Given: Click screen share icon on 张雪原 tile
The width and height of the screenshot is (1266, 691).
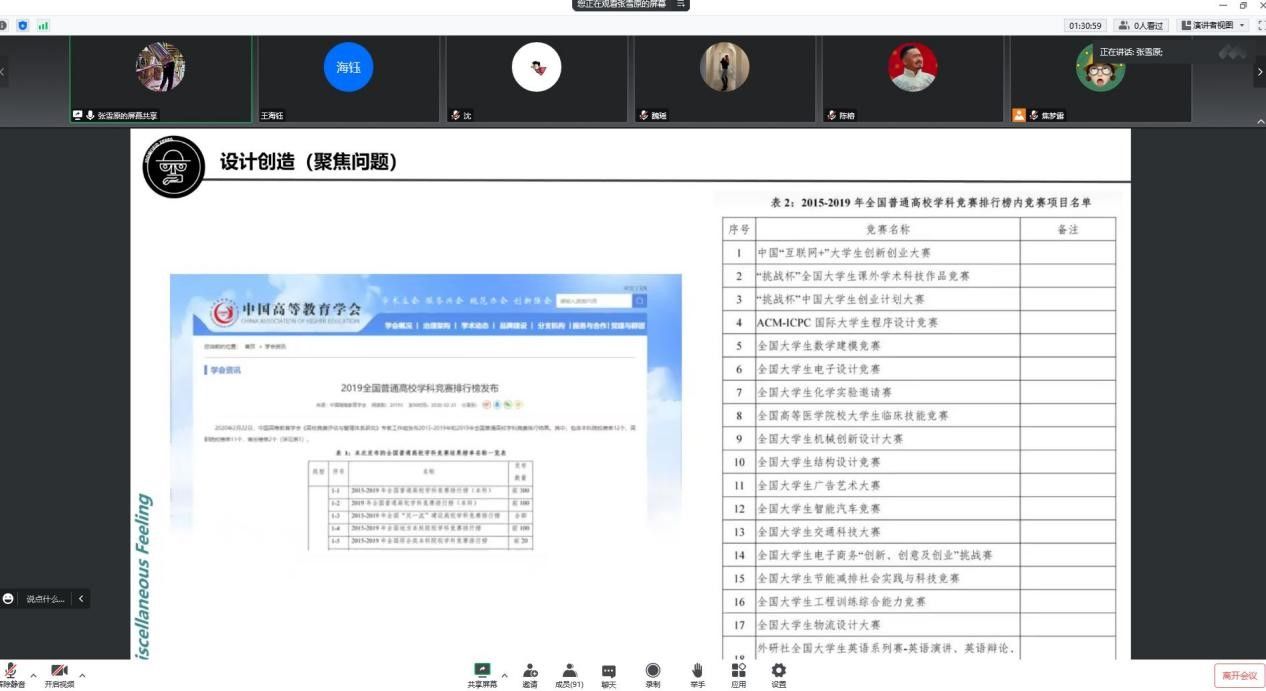Looking at the screenshot, I should [x=77, y=116].
